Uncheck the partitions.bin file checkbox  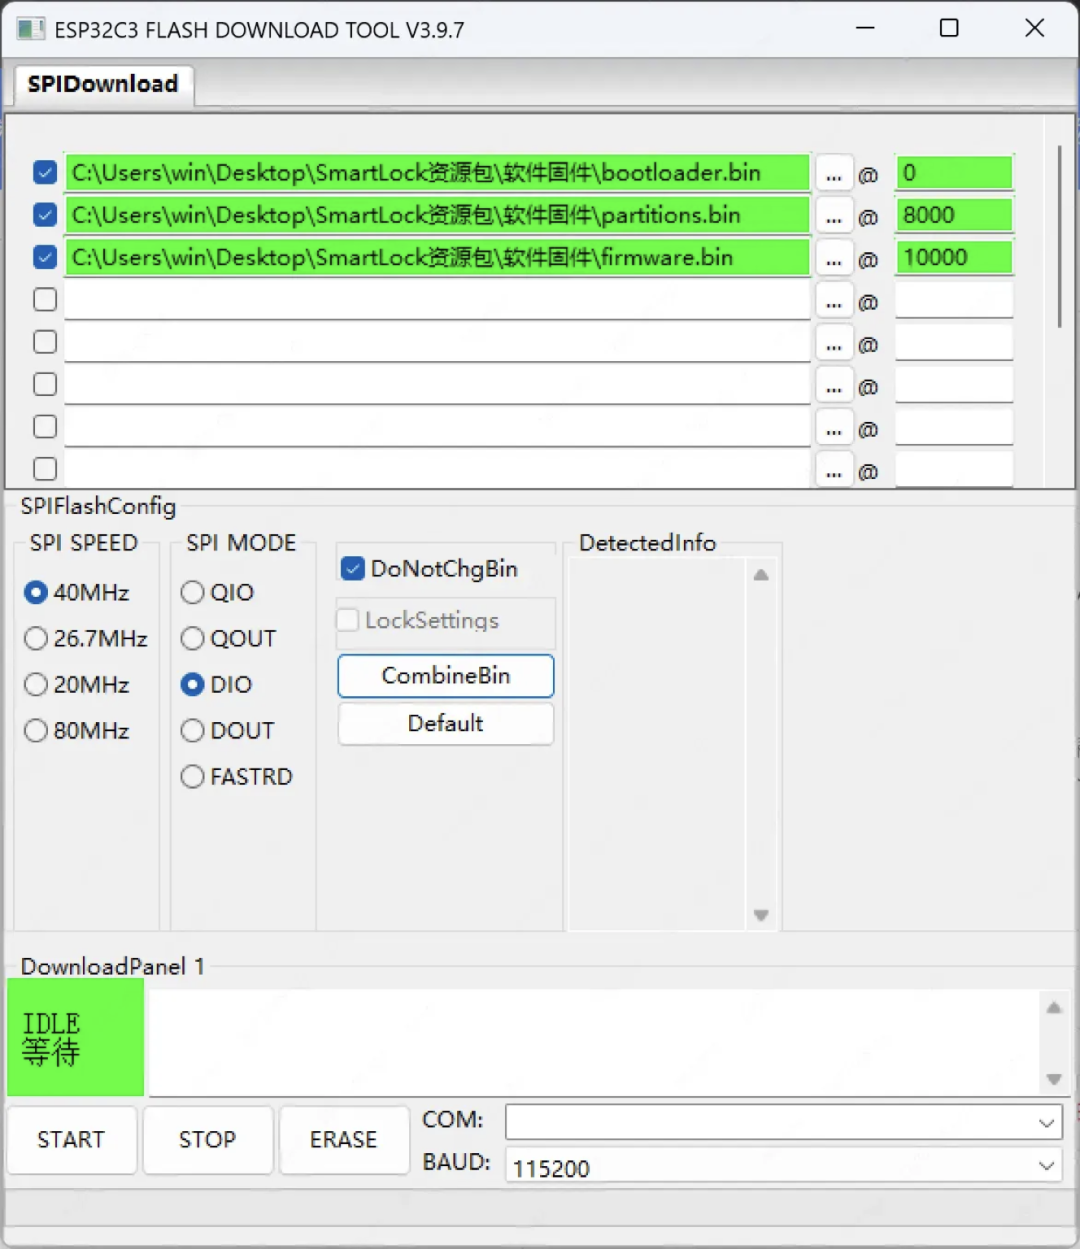point(45,215)
